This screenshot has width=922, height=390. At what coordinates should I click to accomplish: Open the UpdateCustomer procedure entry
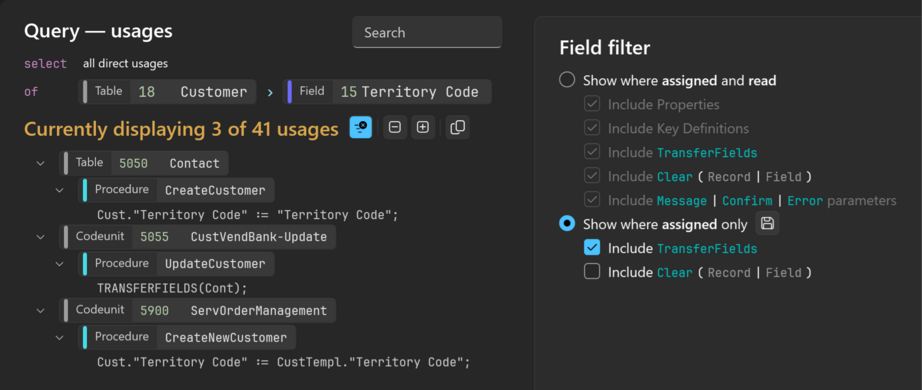click(x=176, y=264)
